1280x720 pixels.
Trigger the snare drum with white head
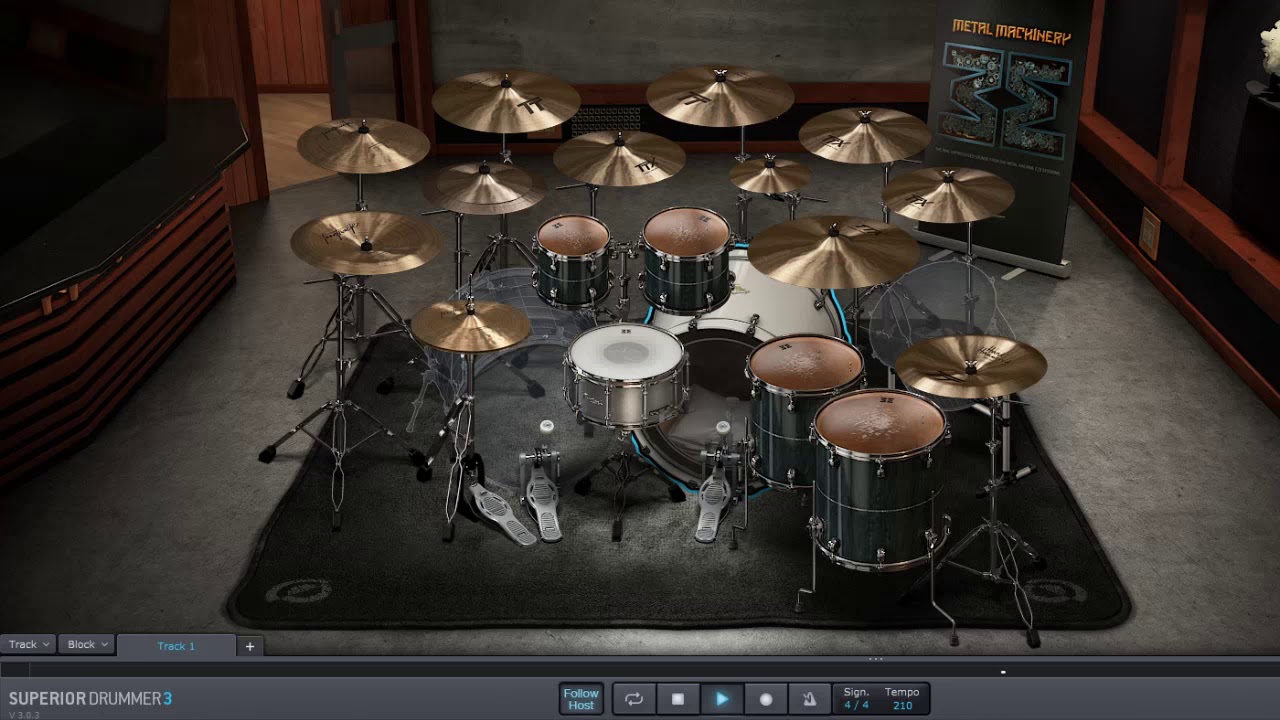(626, 352)
